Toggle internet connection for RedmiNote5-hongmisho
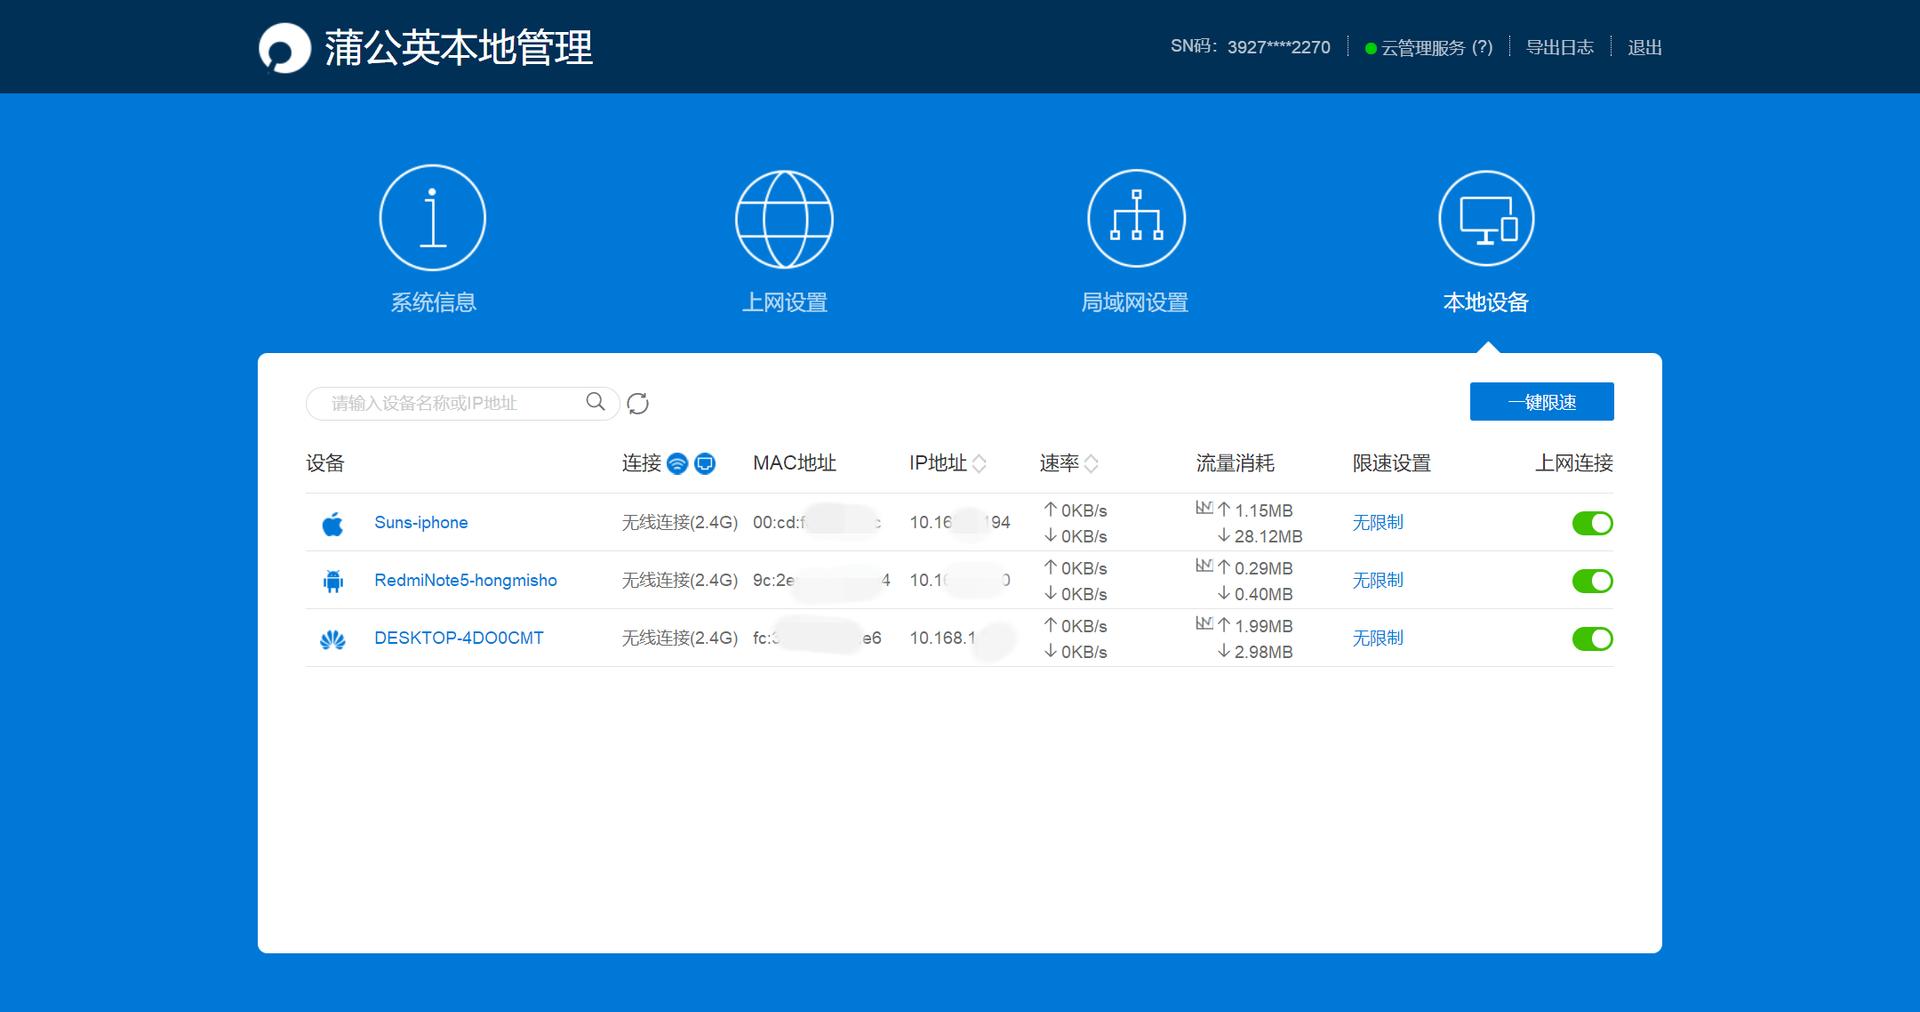 pyautogui.click(x=1592, y=580)
